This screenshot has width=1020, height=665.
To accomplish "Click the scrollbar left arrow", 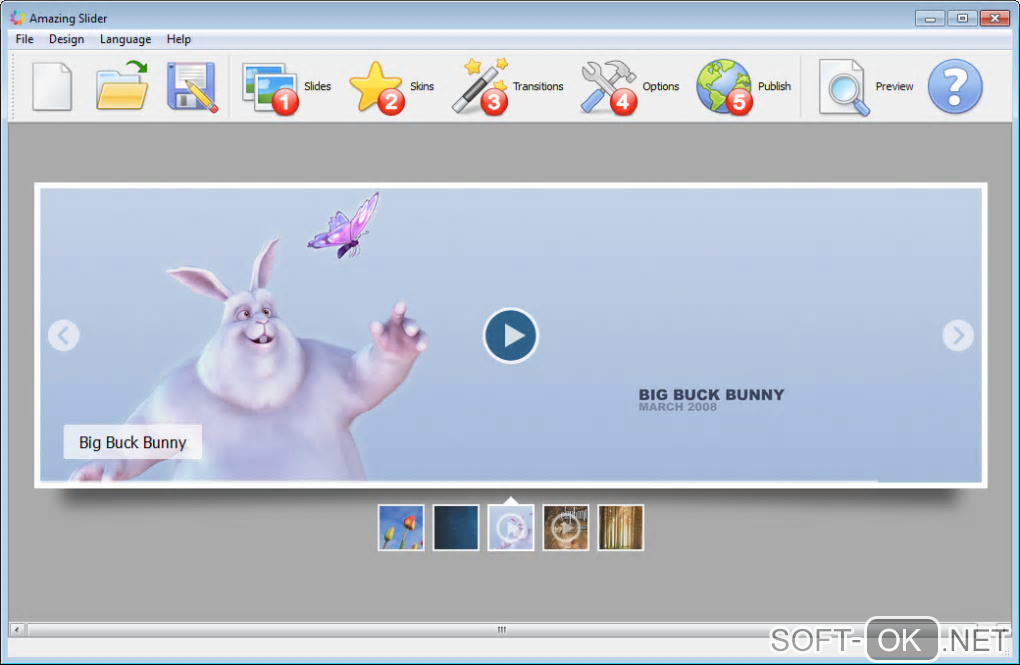I will click(x=17, y=629).
